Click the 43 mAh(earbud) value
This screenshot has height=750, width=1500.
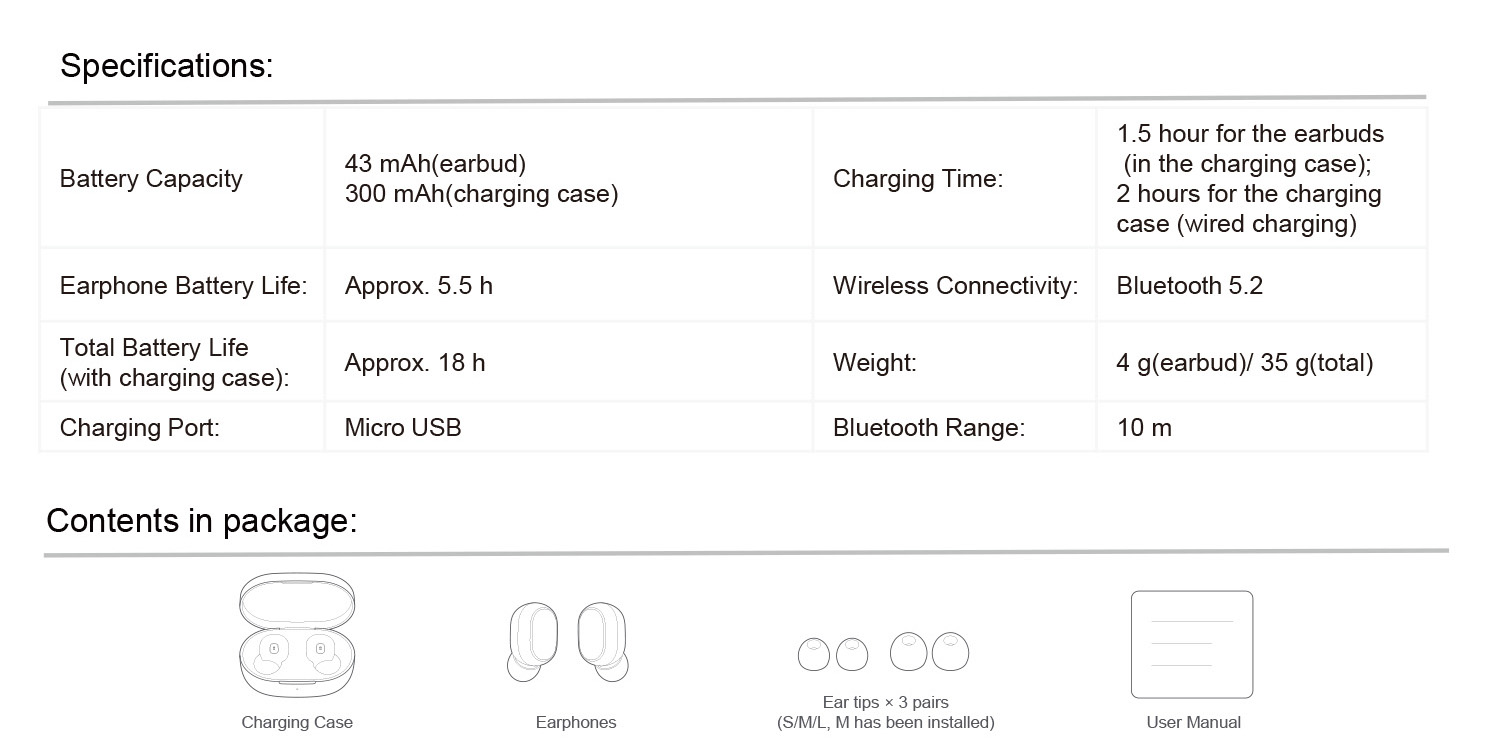[x=435, y=164]
